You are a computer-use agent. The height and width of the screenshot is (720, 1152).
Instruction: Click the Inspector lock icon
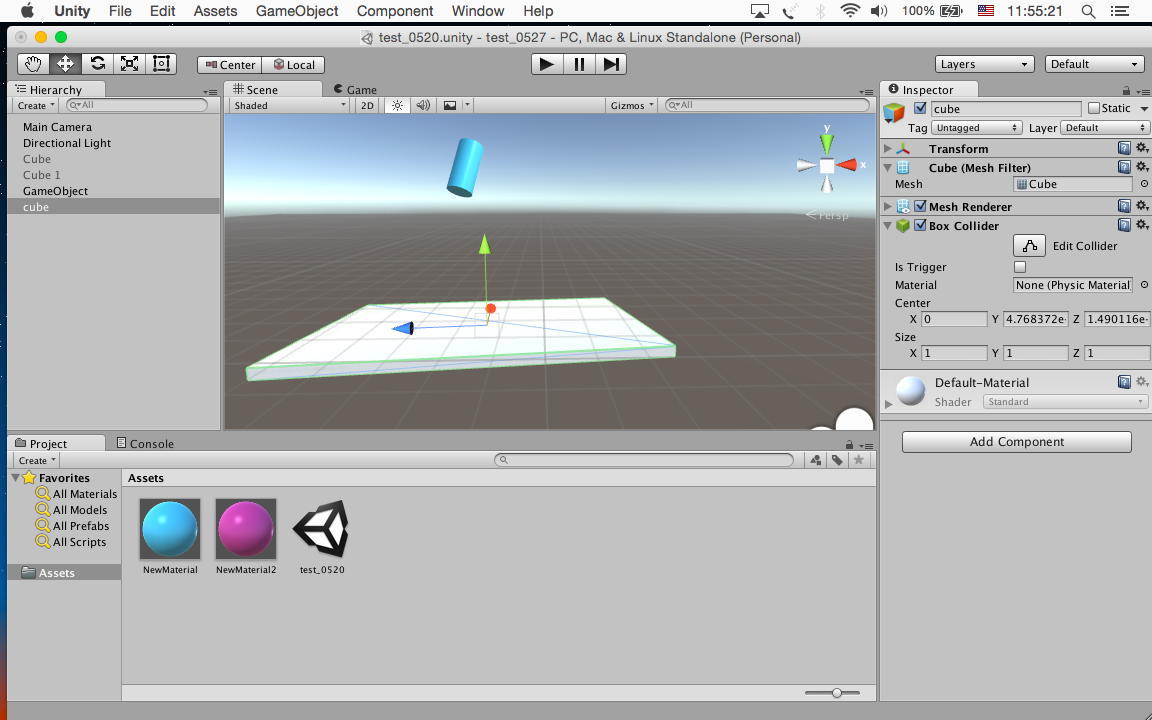point(1126,90)
